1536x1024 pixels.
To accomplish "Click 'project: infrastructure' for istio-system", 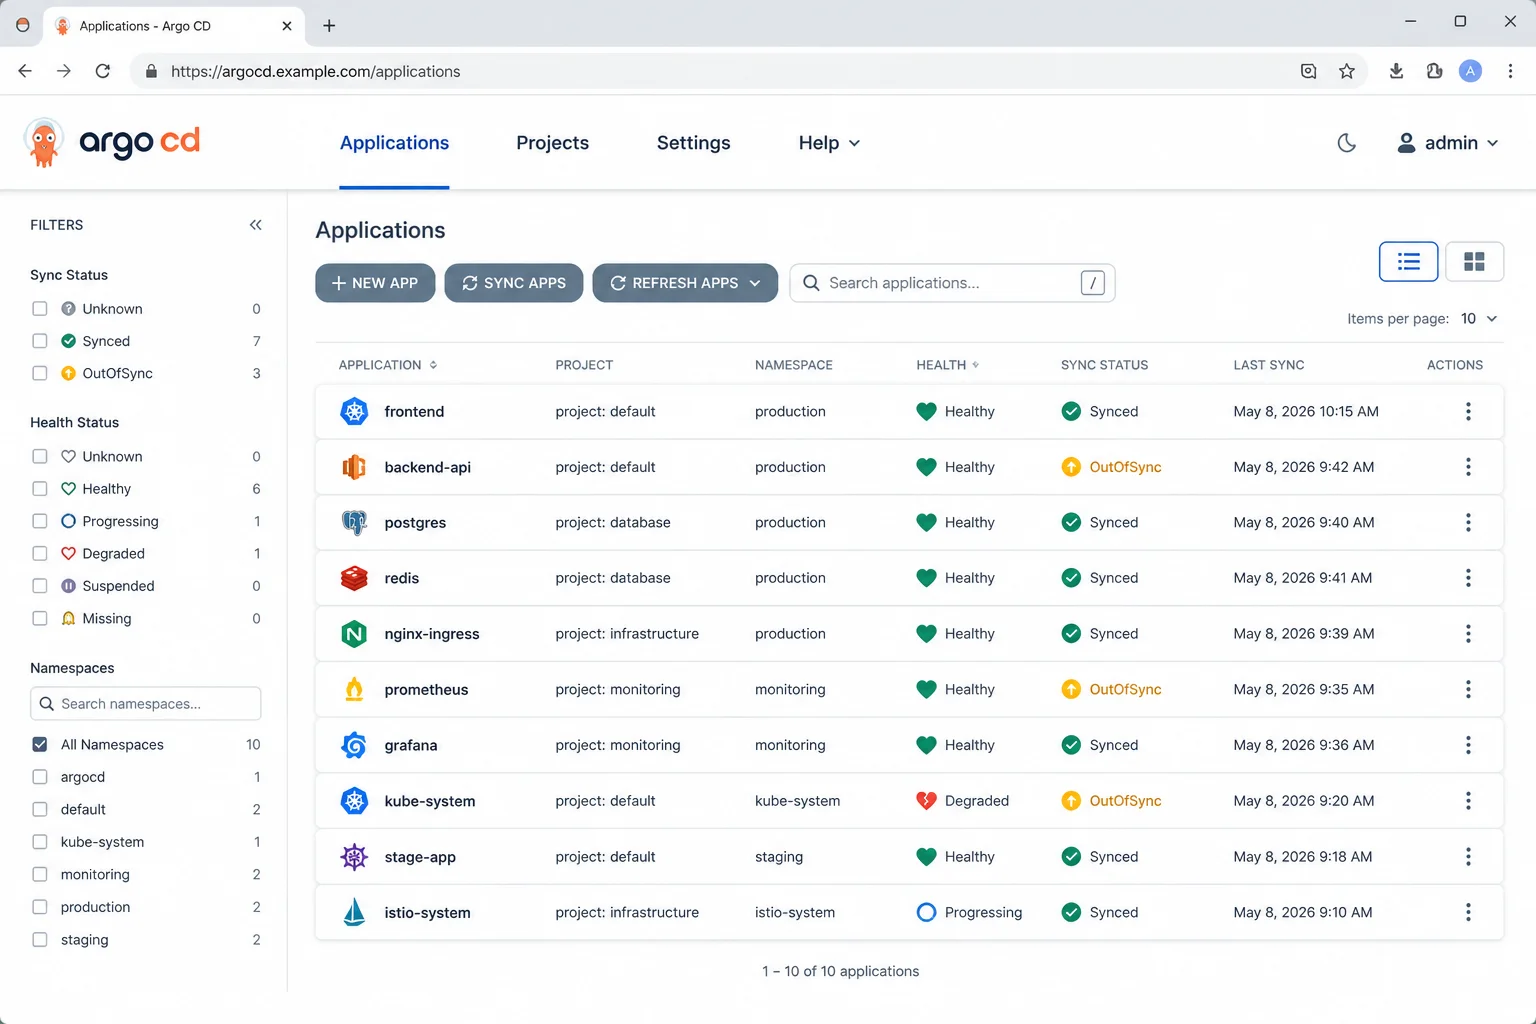I will (627, 912).
